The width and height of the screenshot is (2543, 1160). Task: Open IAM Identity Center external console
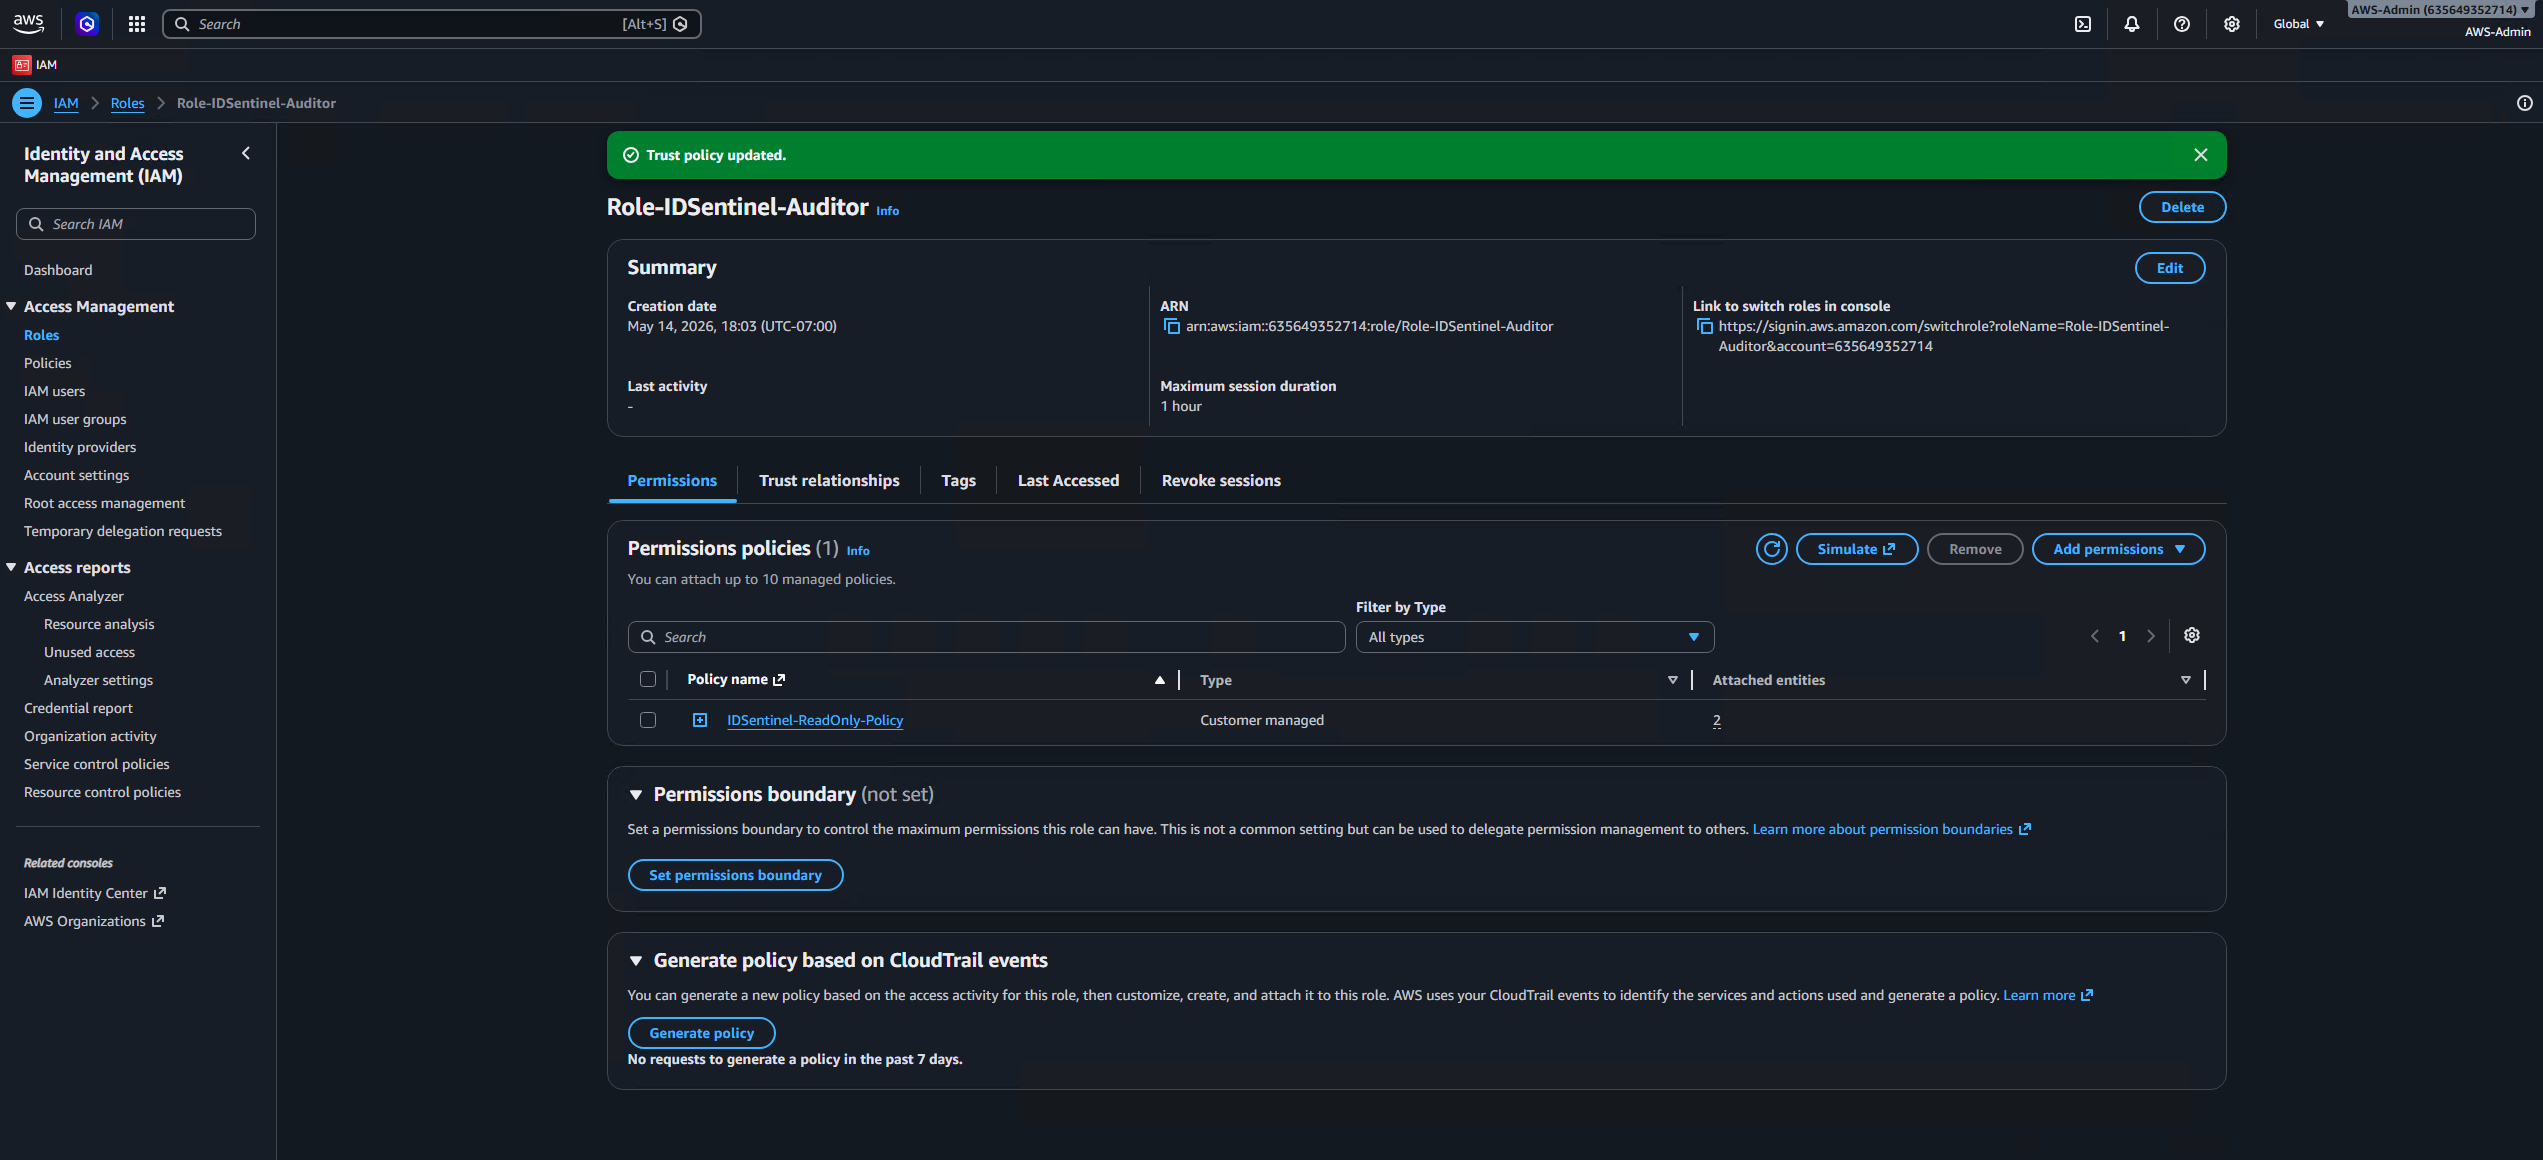pos(95,893)
